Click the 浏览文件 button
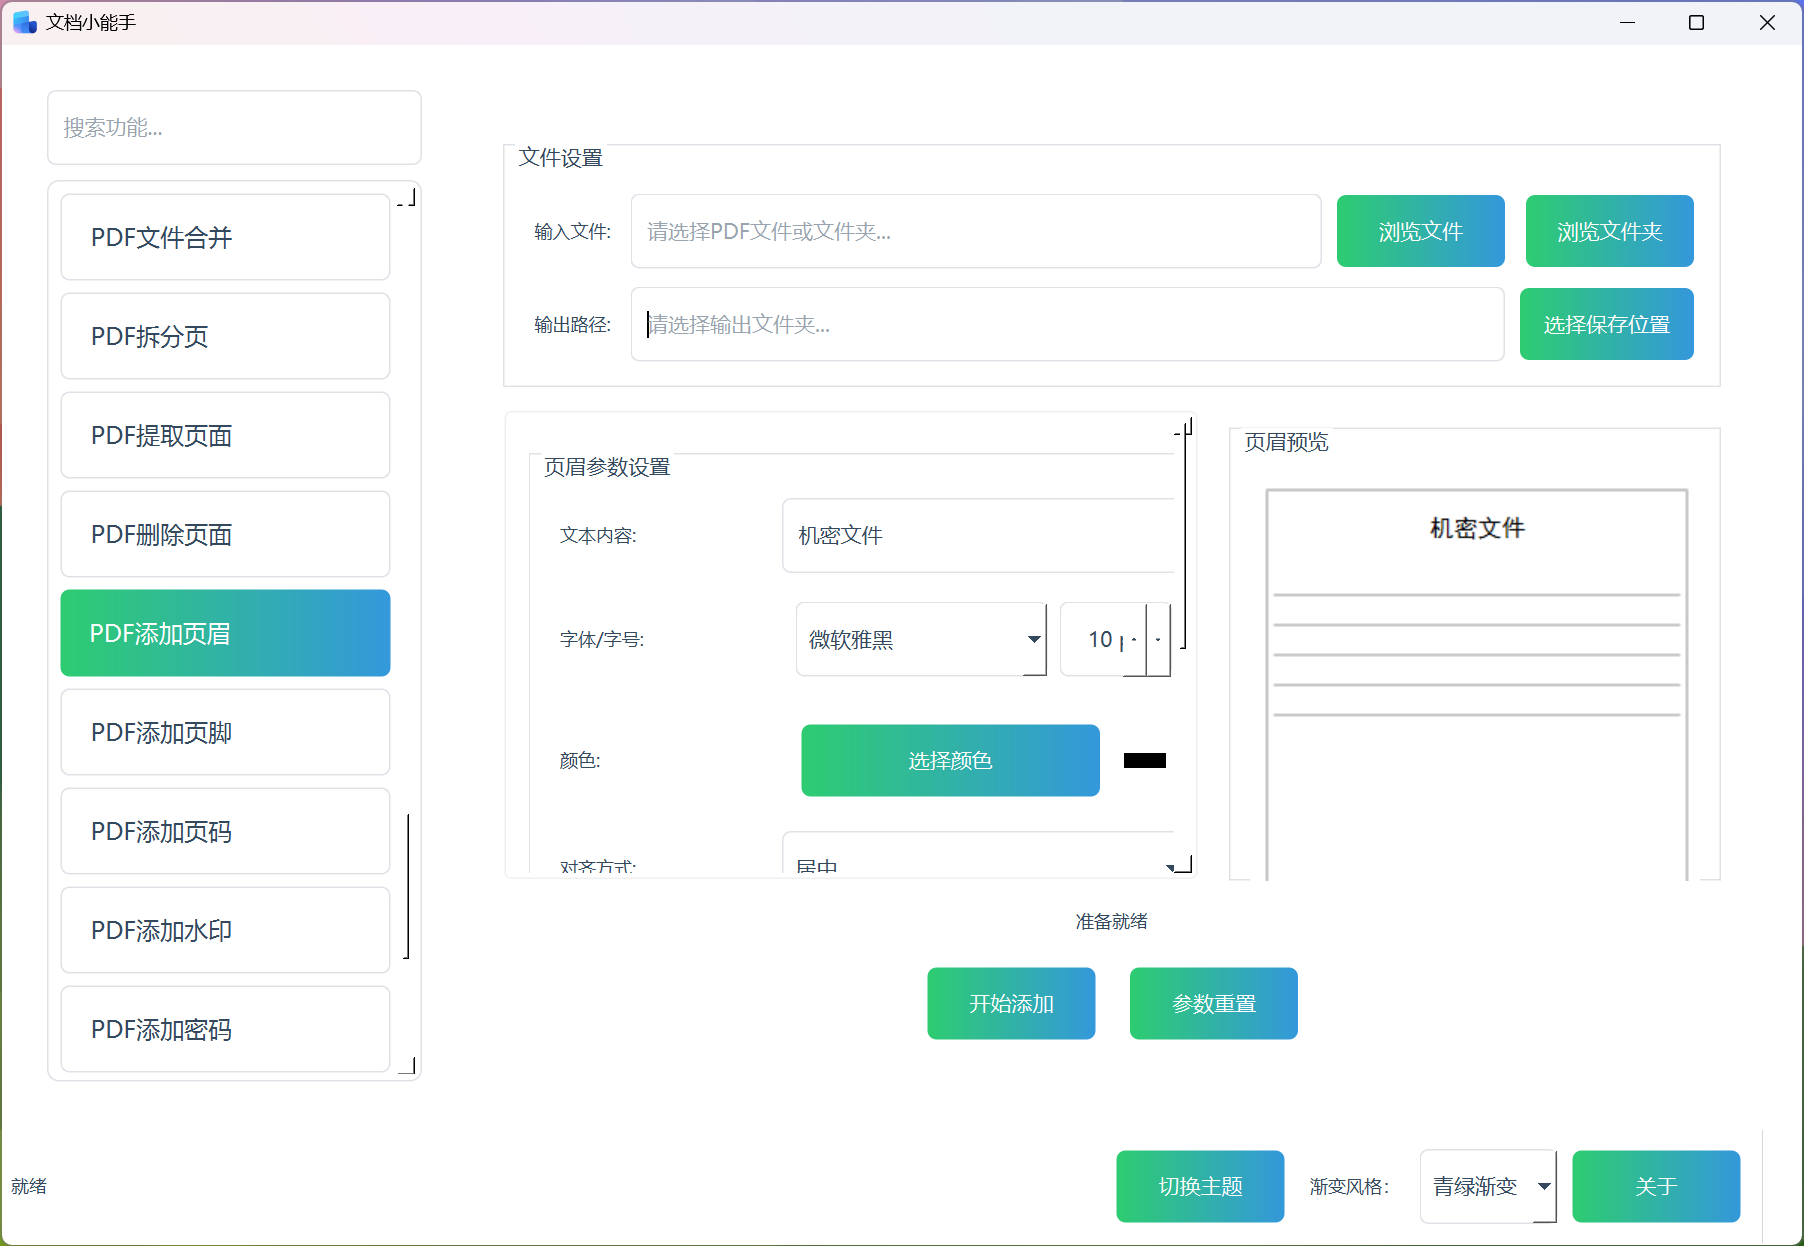 tap(1420, 231)
